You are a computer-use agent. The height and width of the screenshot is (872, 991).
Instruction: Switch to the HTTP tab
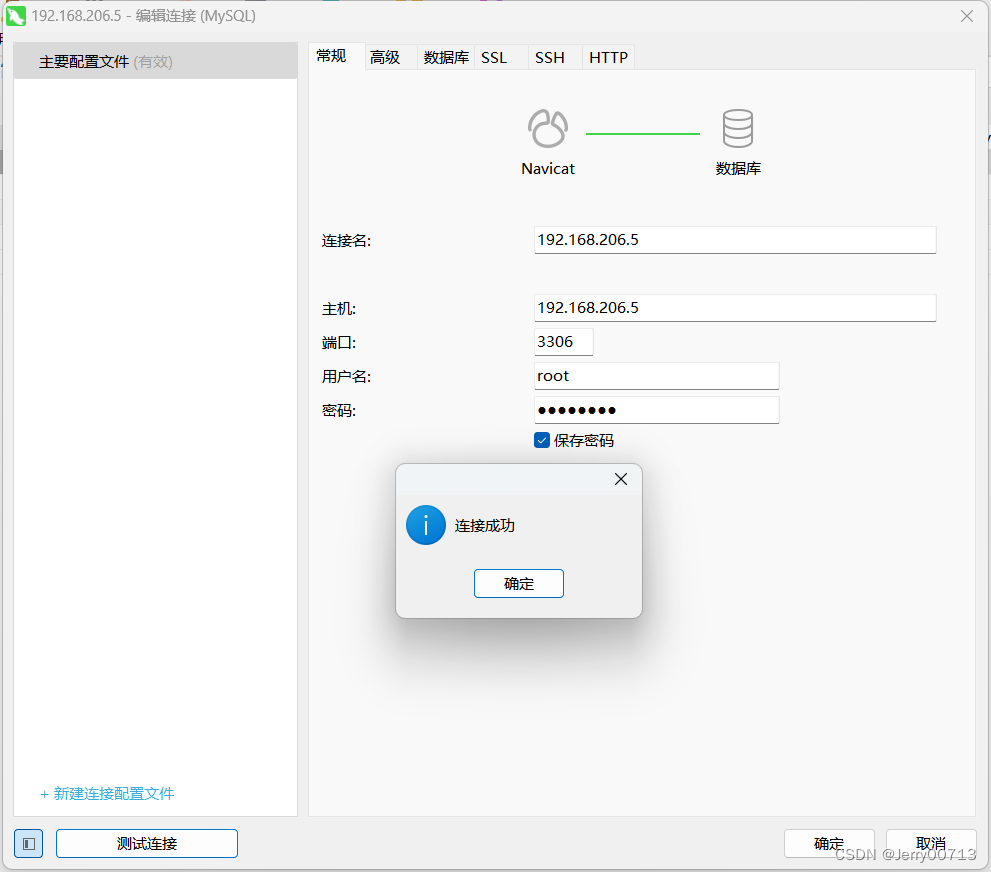coord(607,57)
